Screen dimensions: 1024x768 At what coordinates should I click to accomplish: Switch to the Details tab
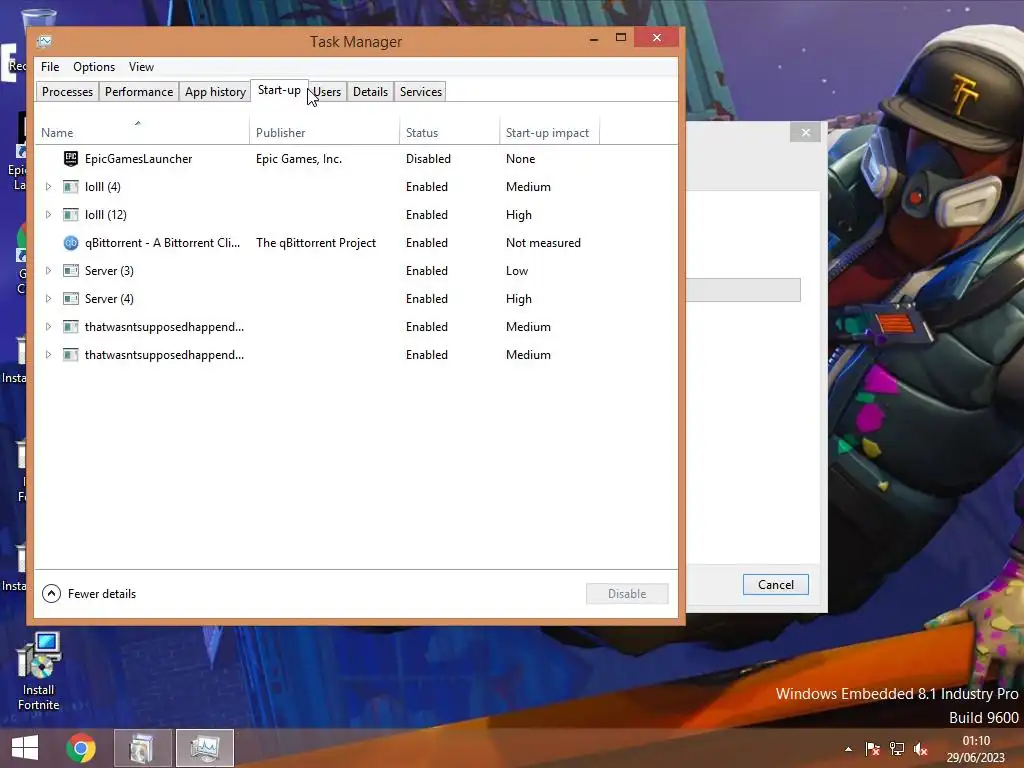[x=370, y=92]
